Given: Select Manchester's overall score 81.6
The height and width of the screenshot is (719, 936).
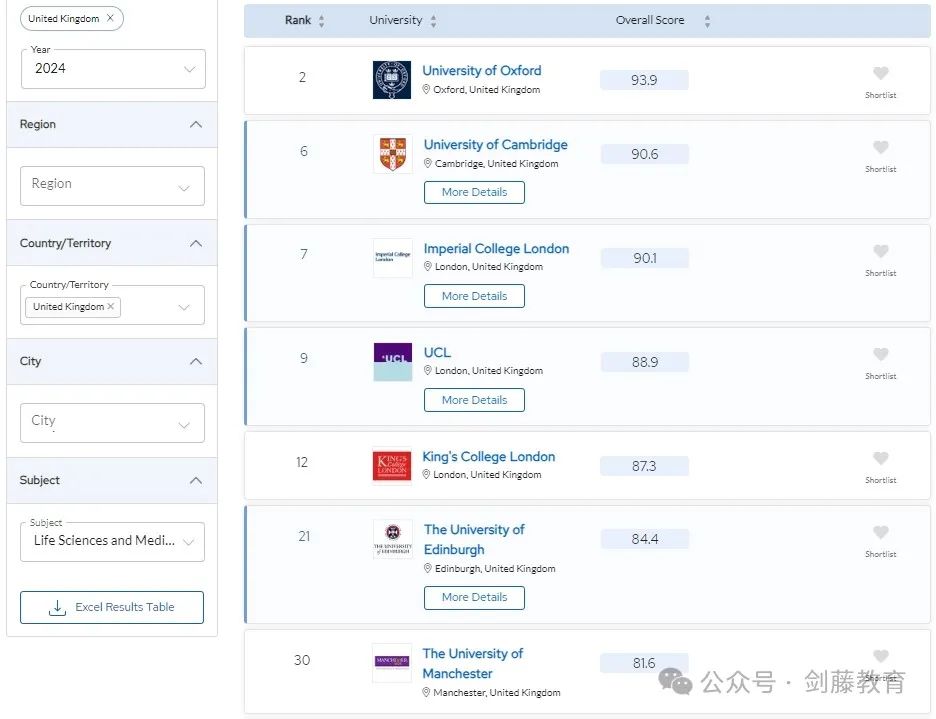Looking at the screenshot, I should pos(644,663).
